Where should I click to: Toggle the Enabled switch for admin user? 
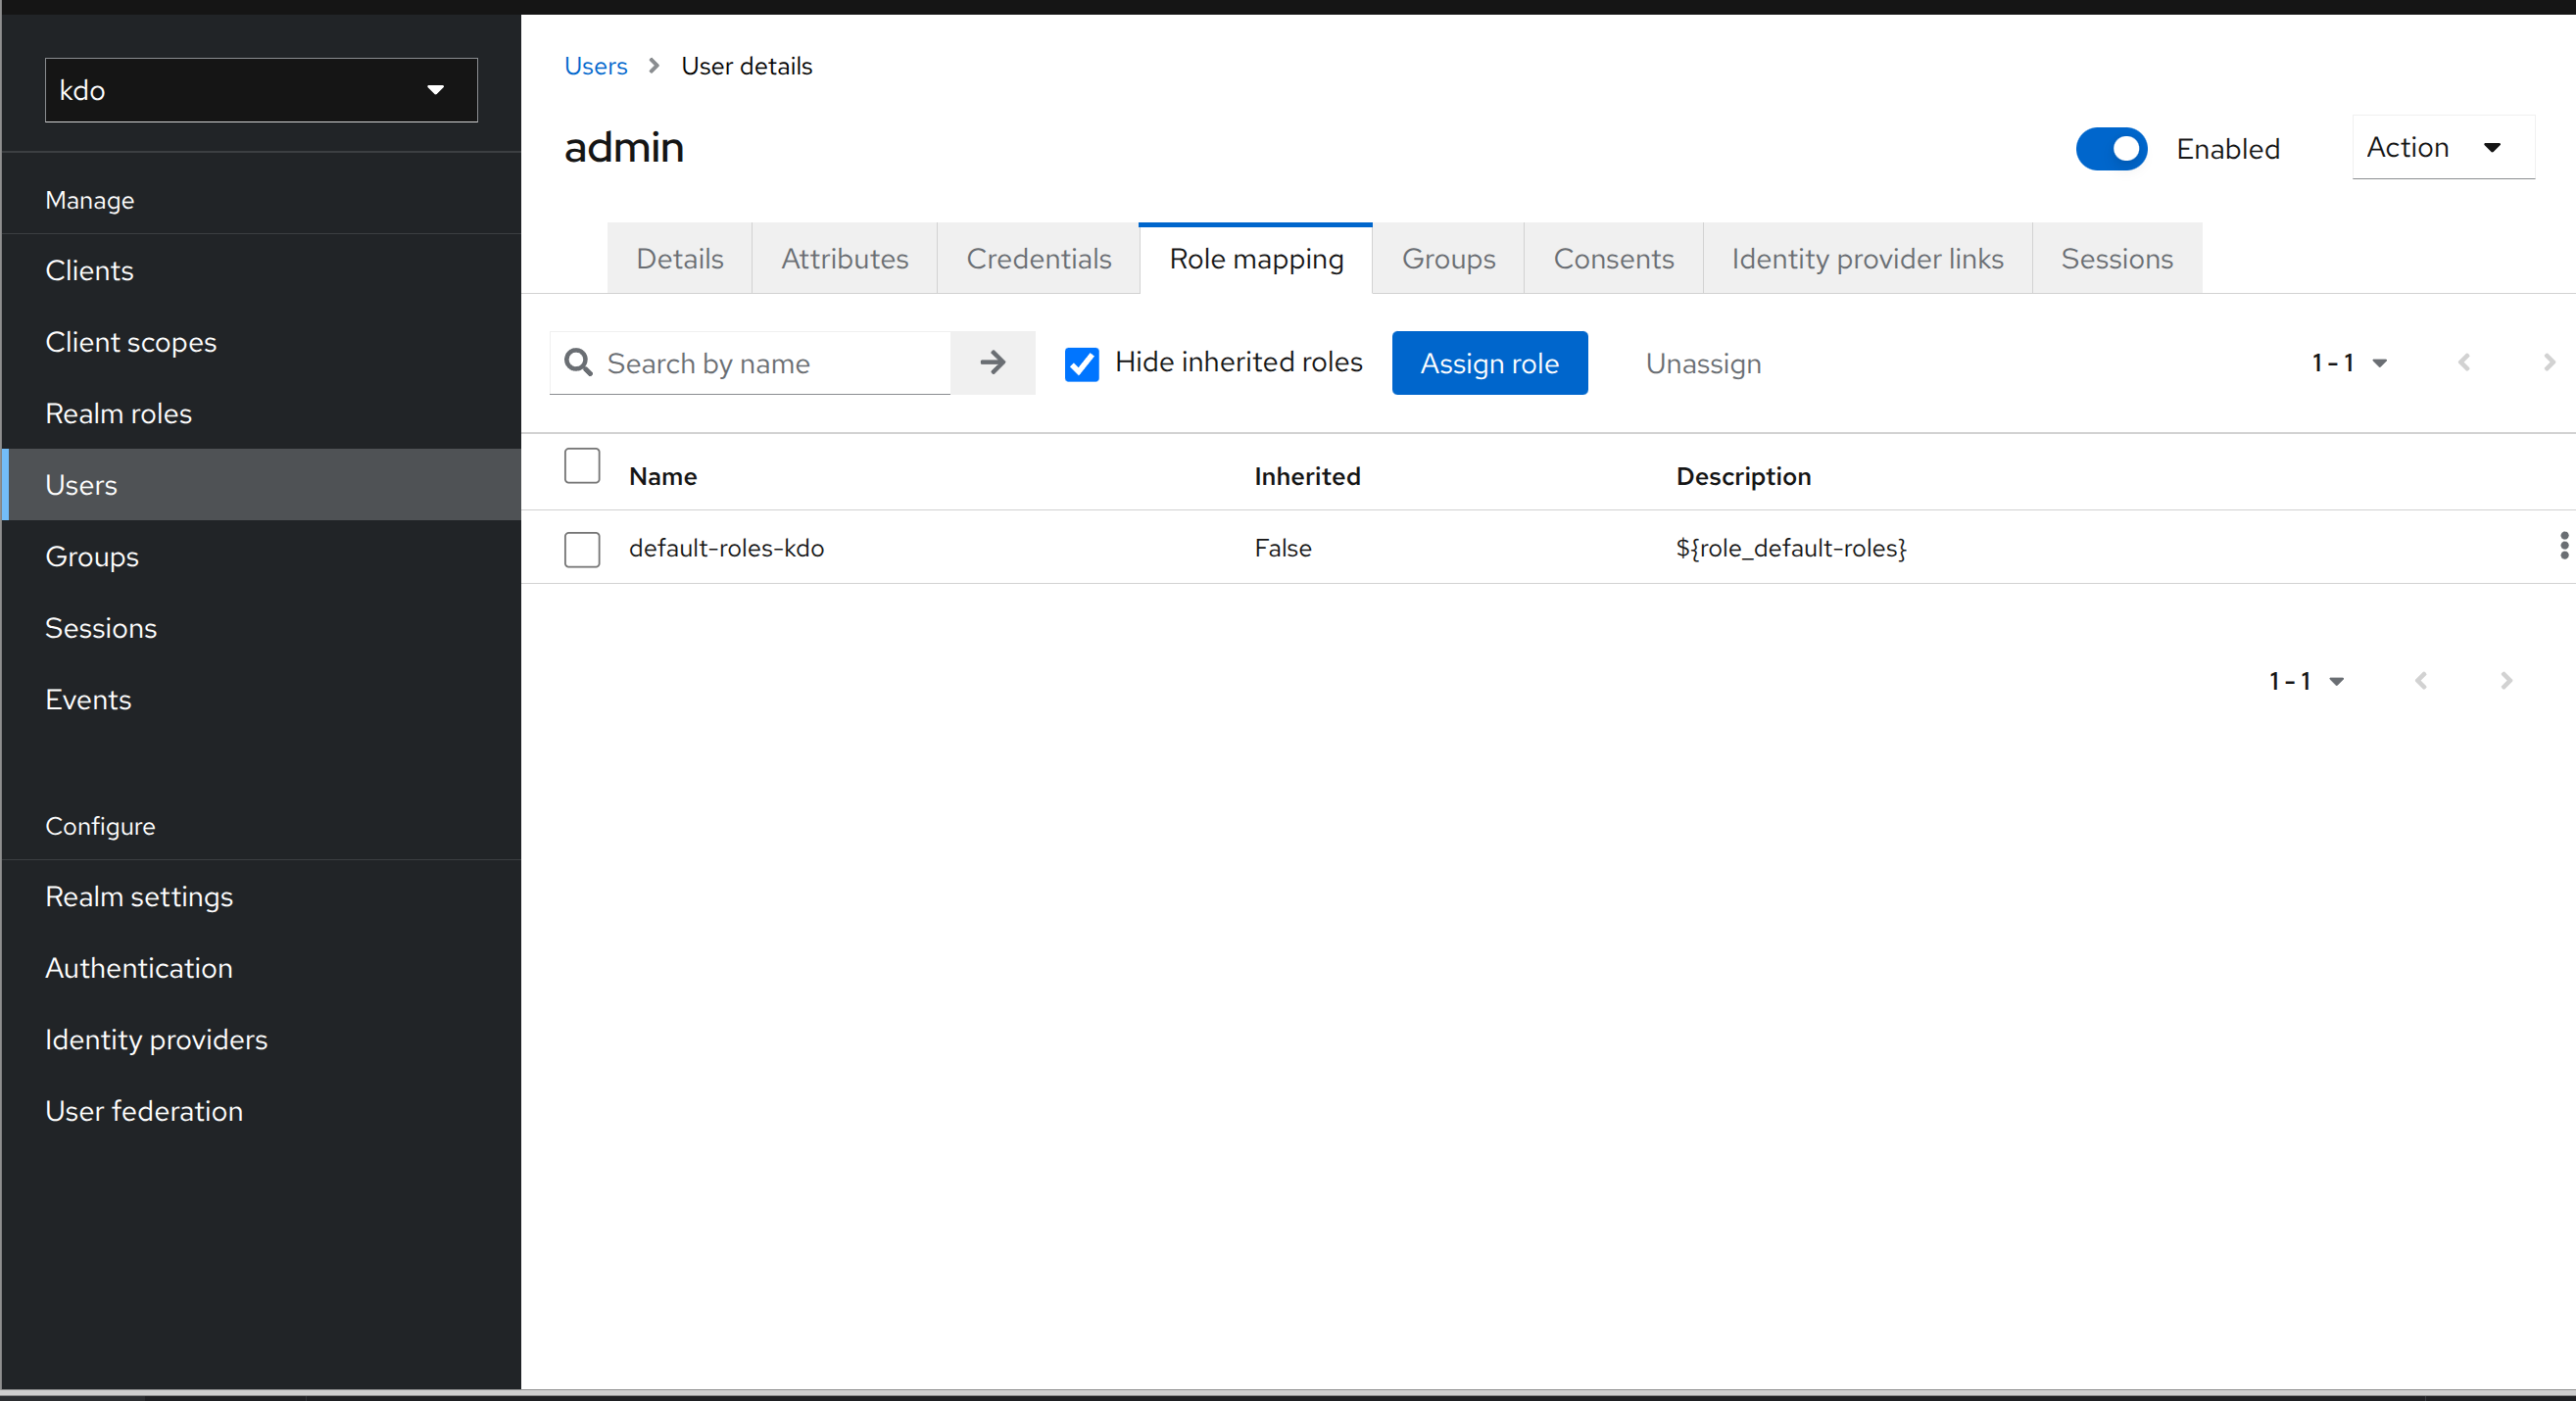(x=2111, y=149)
